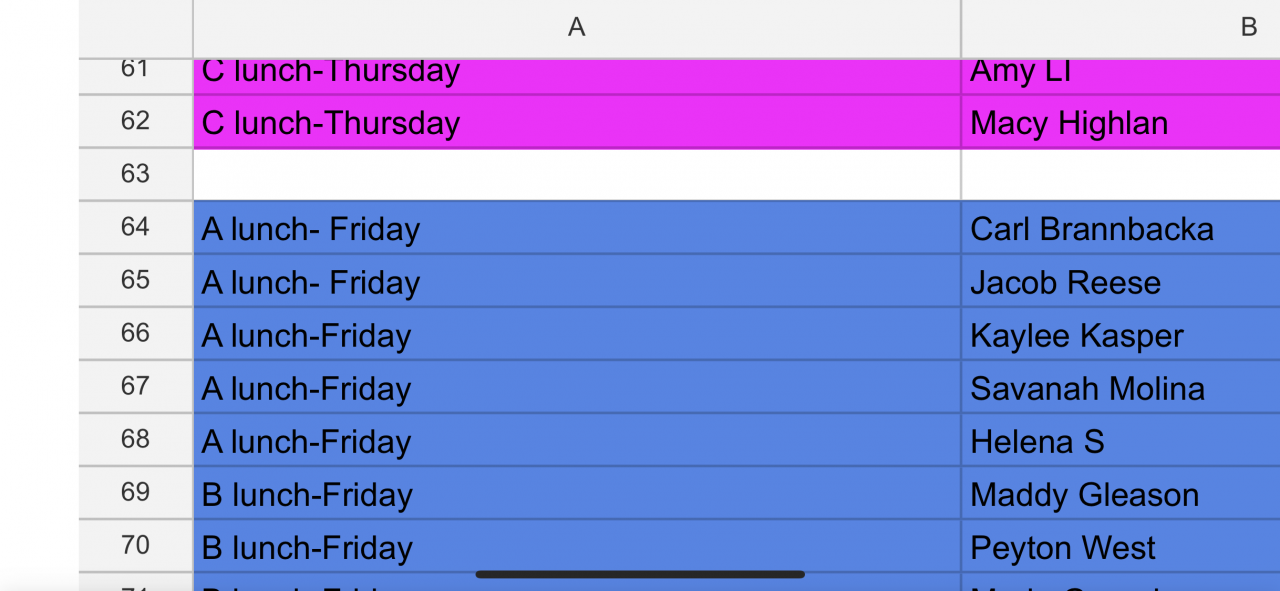Select row 70 header
The height and width of the screenshot is (591, 1280).
click(135, 545)
